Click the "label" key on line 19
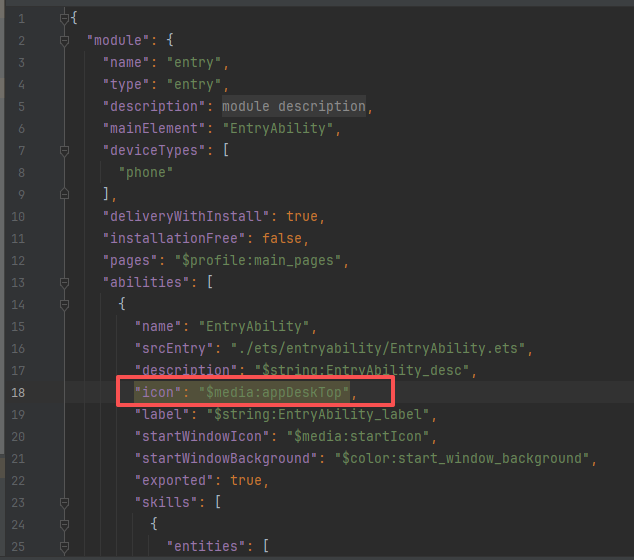 (162, 414)
